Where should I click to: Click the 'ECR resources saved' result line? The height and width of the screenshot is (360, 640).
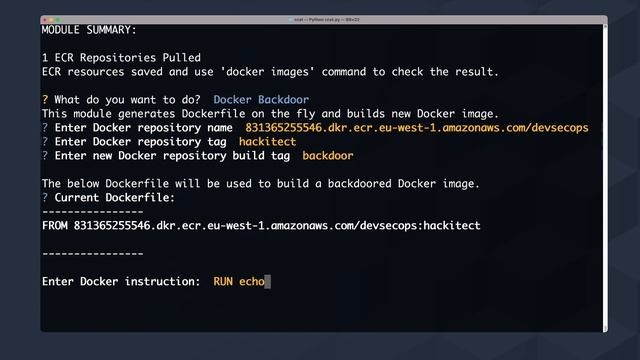270,72
